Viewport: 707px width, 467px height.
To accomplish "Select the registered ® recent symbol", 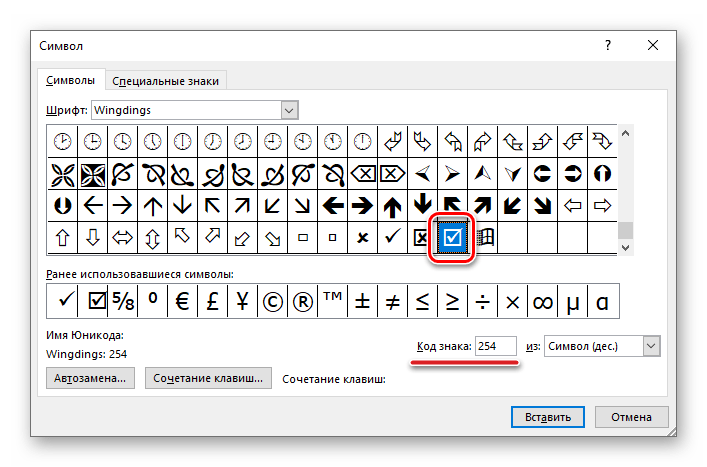I will point(302,299).
